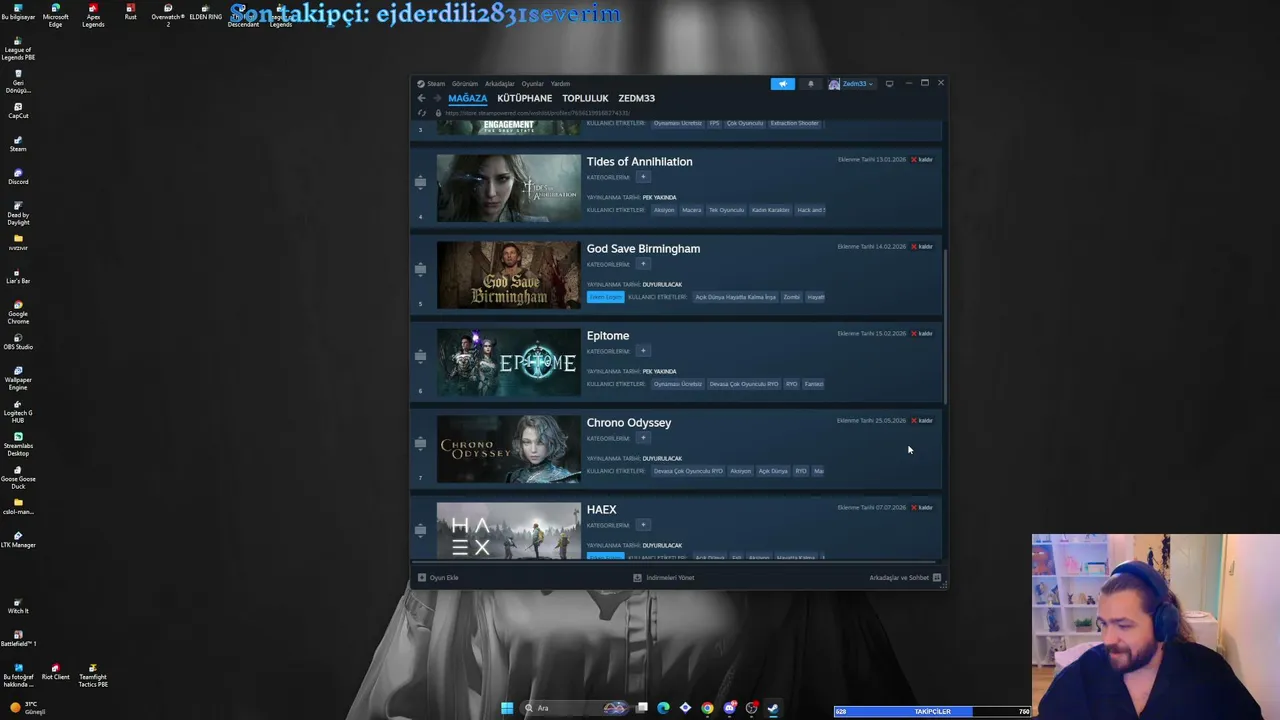Add a category to HAEX

point(644,525)
